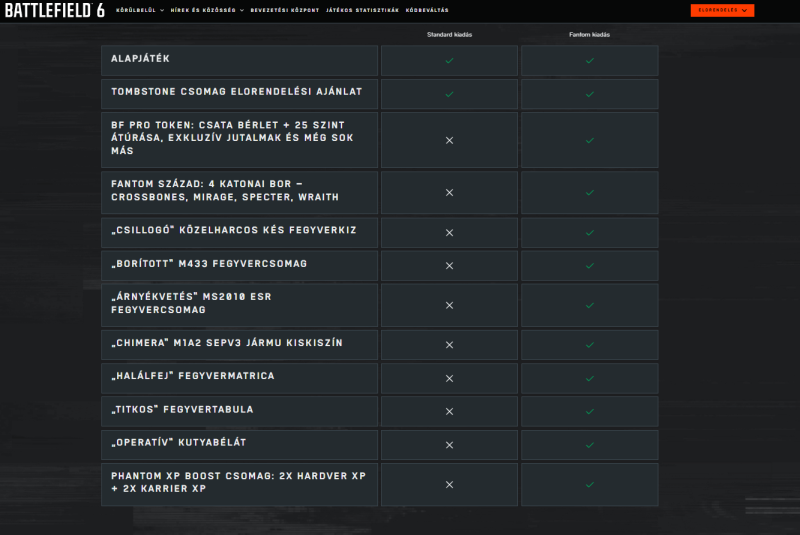Click Fantom checkmark in Alapjáték row

590,61
